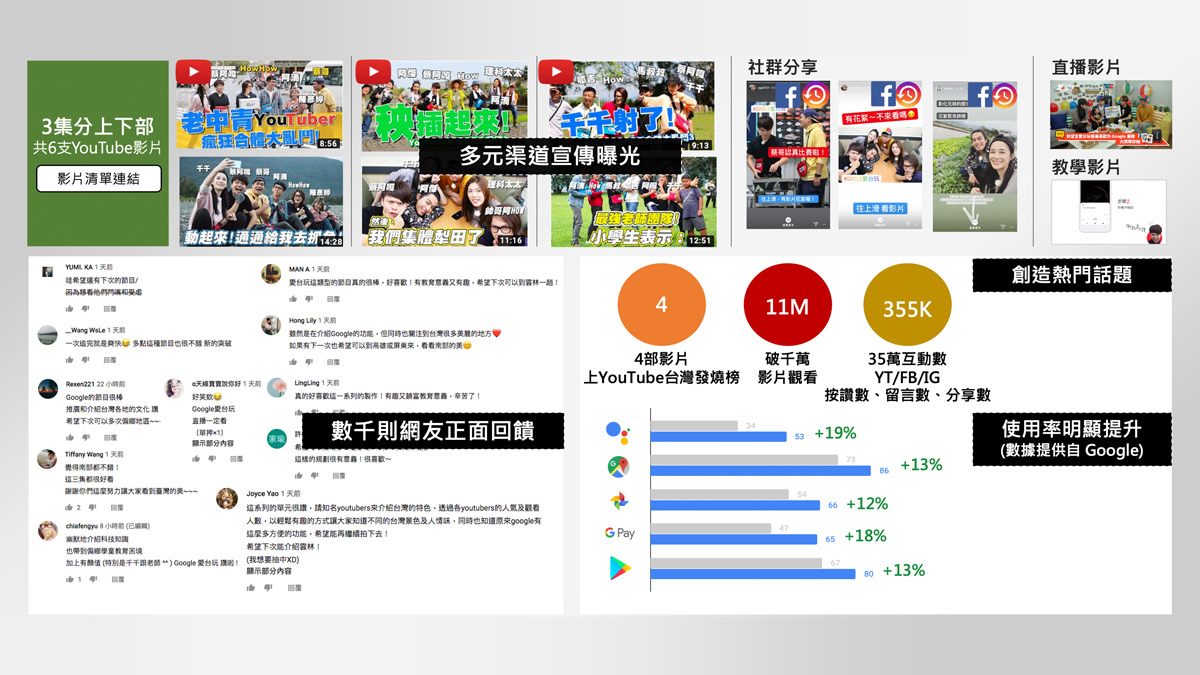1200x675 pixels.
Task: Click 回覆 under __Wang WsLe's comment
Action: [110, 358]
